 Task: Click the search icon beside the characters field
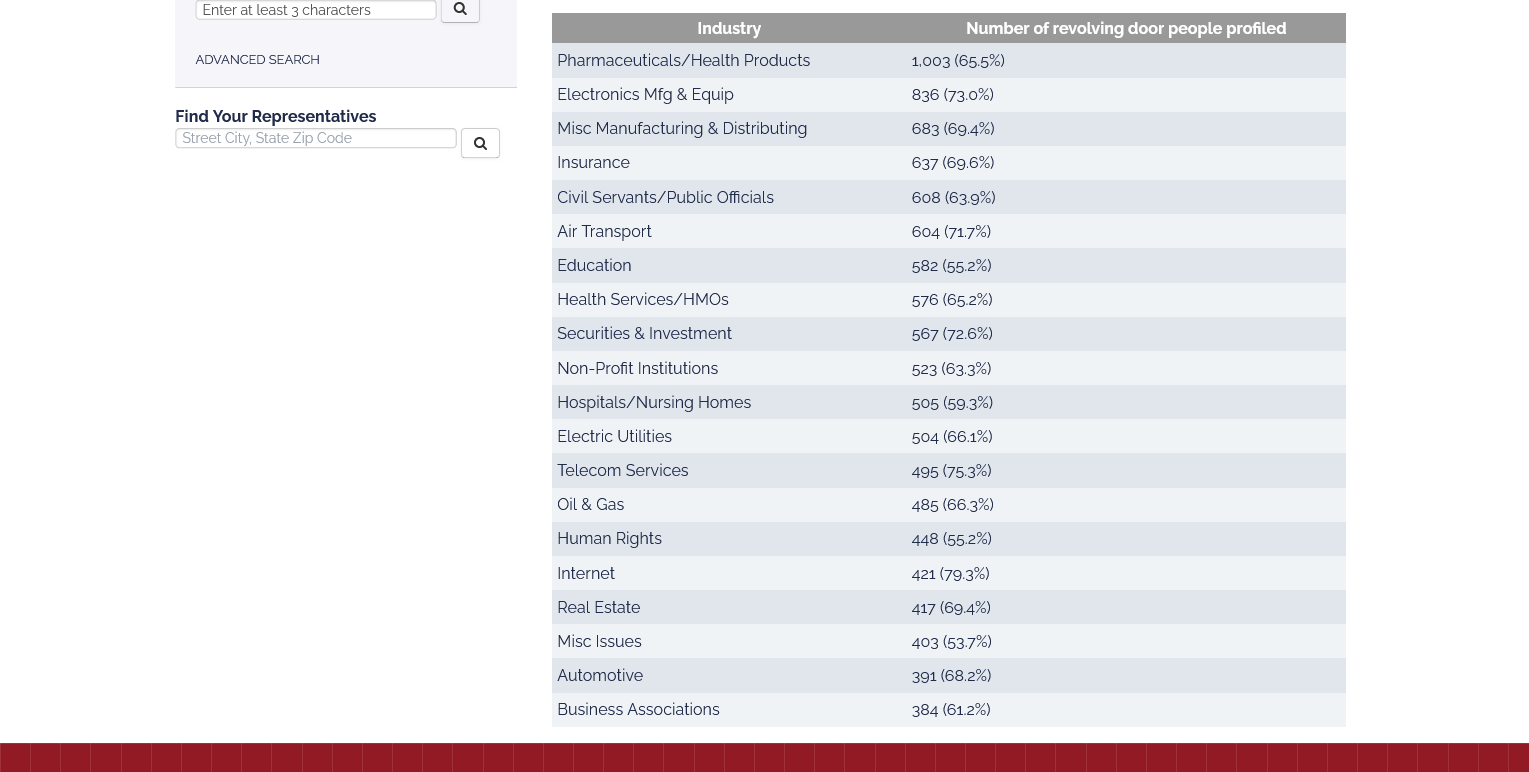(x=460, y=9)
